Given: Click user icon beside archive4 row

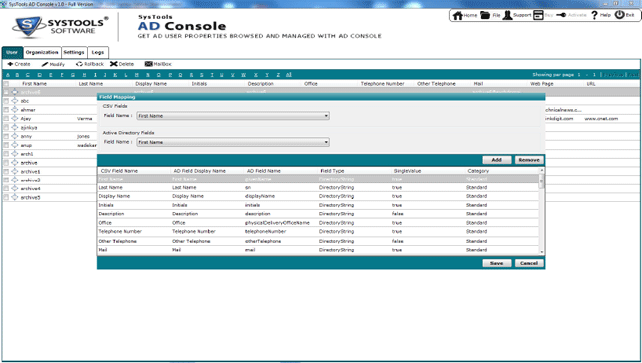Looking at the screenshot, I should (15, 189).
